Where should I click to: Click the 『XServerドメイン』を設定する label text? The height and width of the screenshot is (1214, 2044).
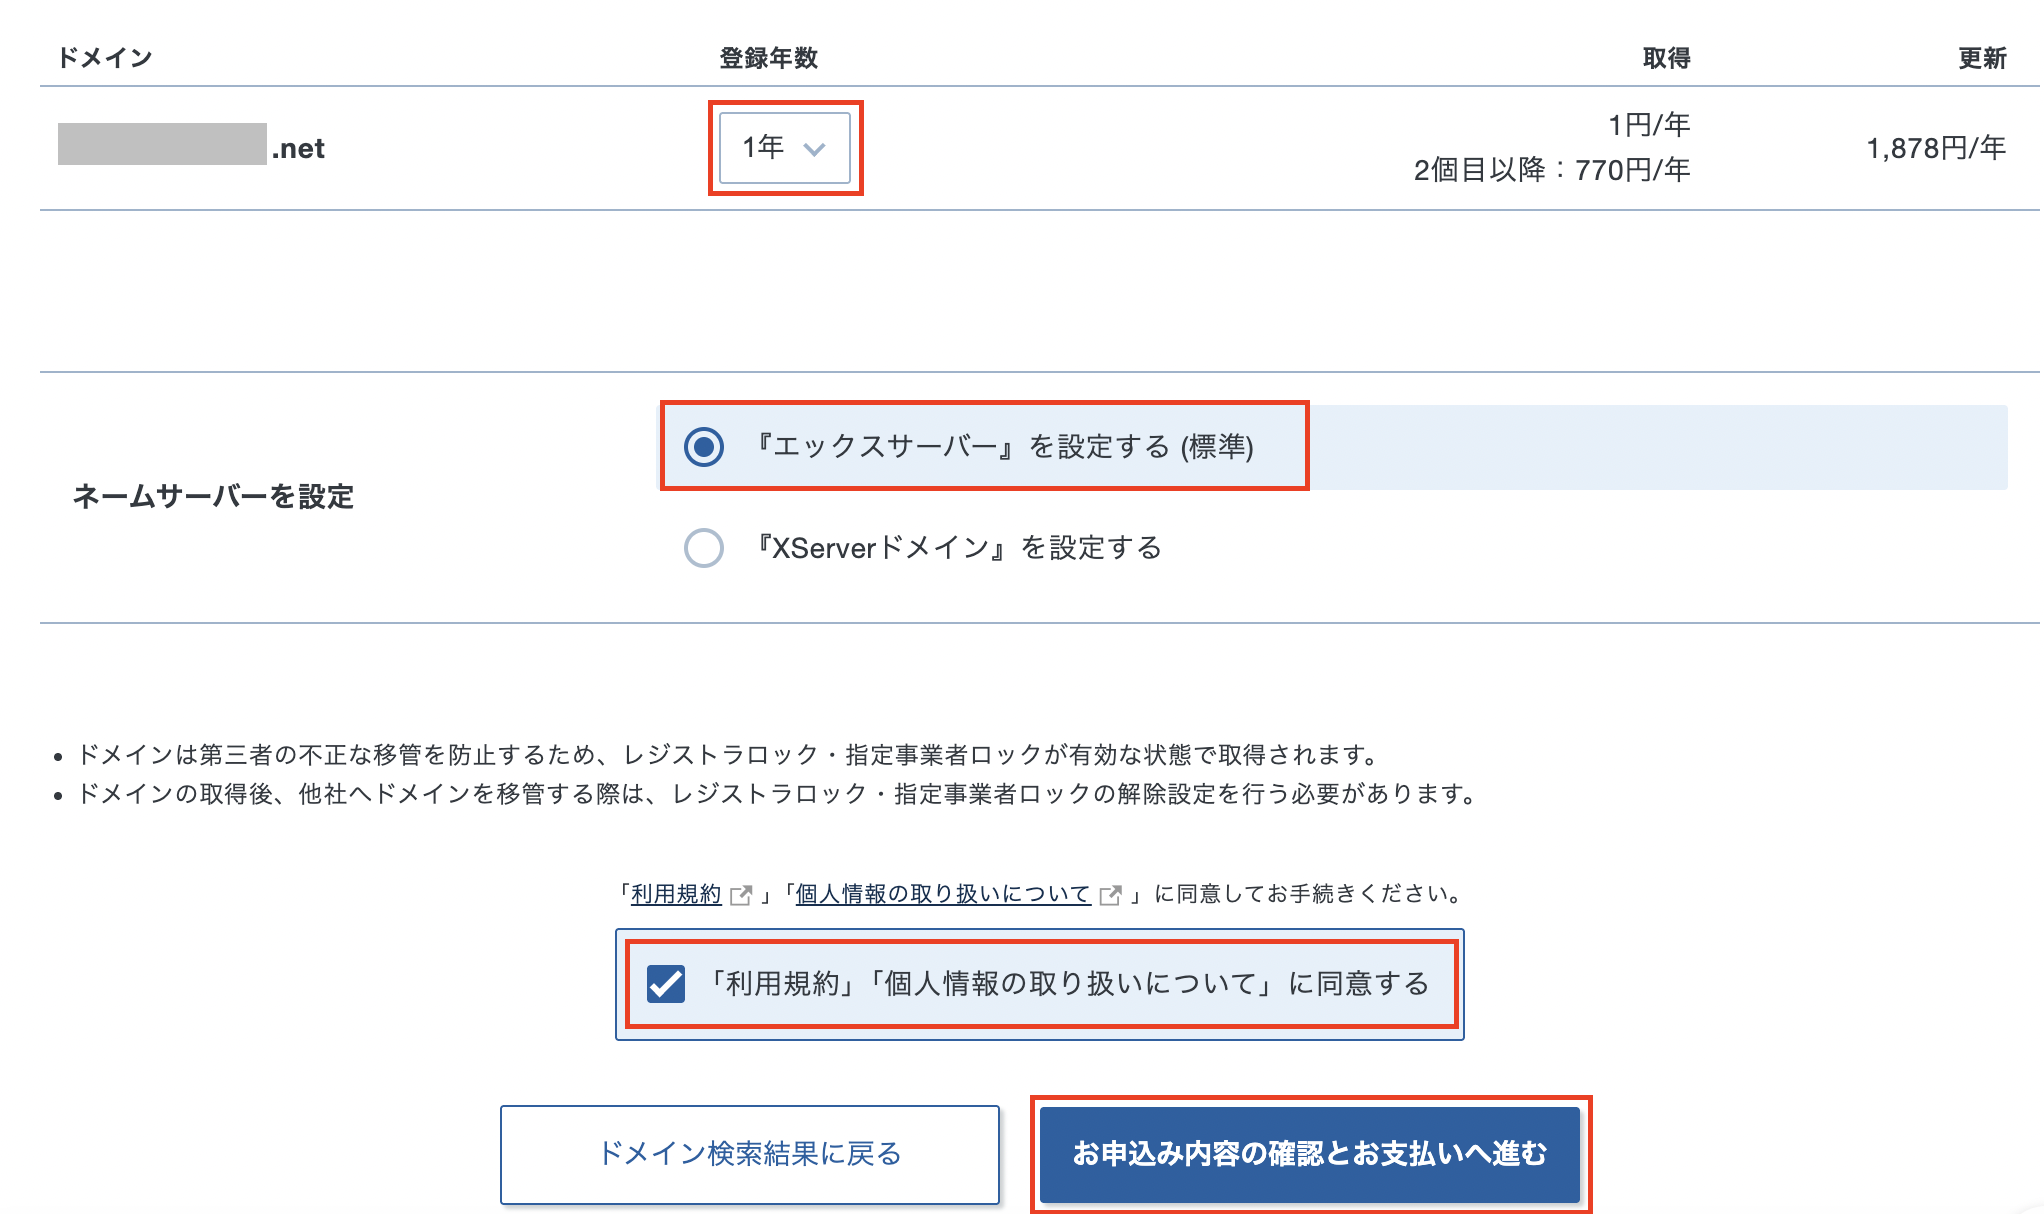coord(958,548)
